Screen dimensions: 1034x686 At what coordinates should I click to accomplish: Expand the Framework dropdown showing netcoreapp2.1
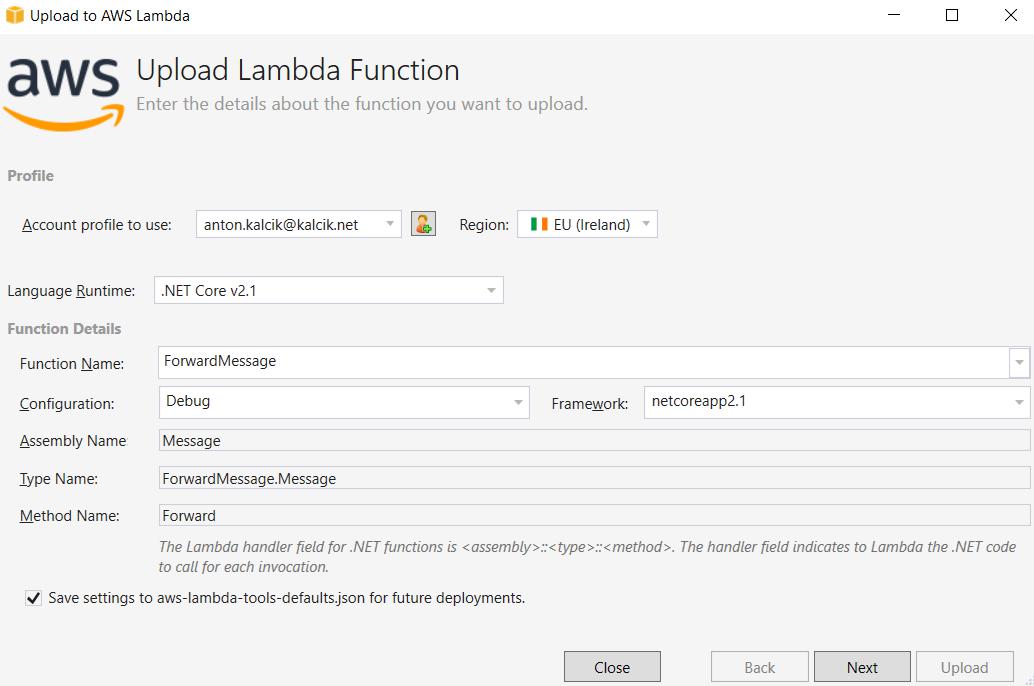click(1019, 402)
